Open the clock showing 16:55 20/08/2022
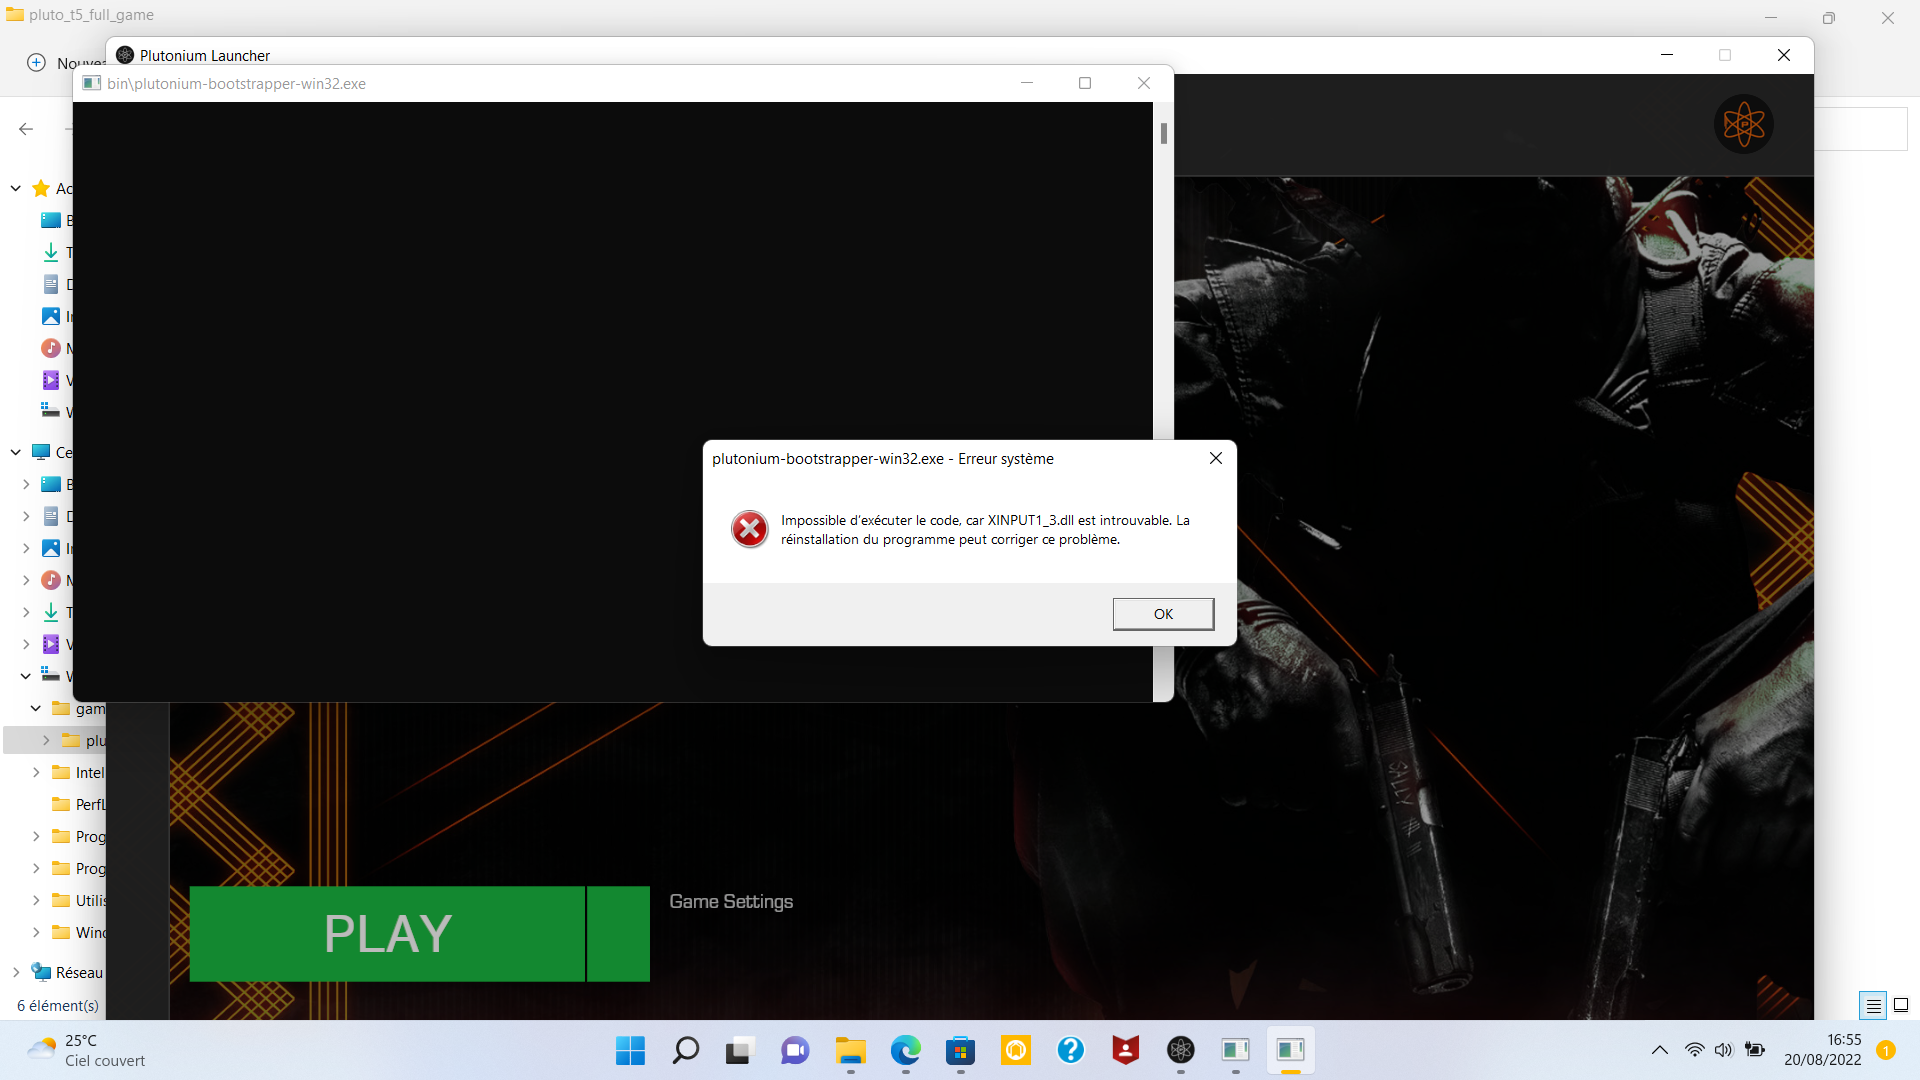 click(x=1822, y=1050)
